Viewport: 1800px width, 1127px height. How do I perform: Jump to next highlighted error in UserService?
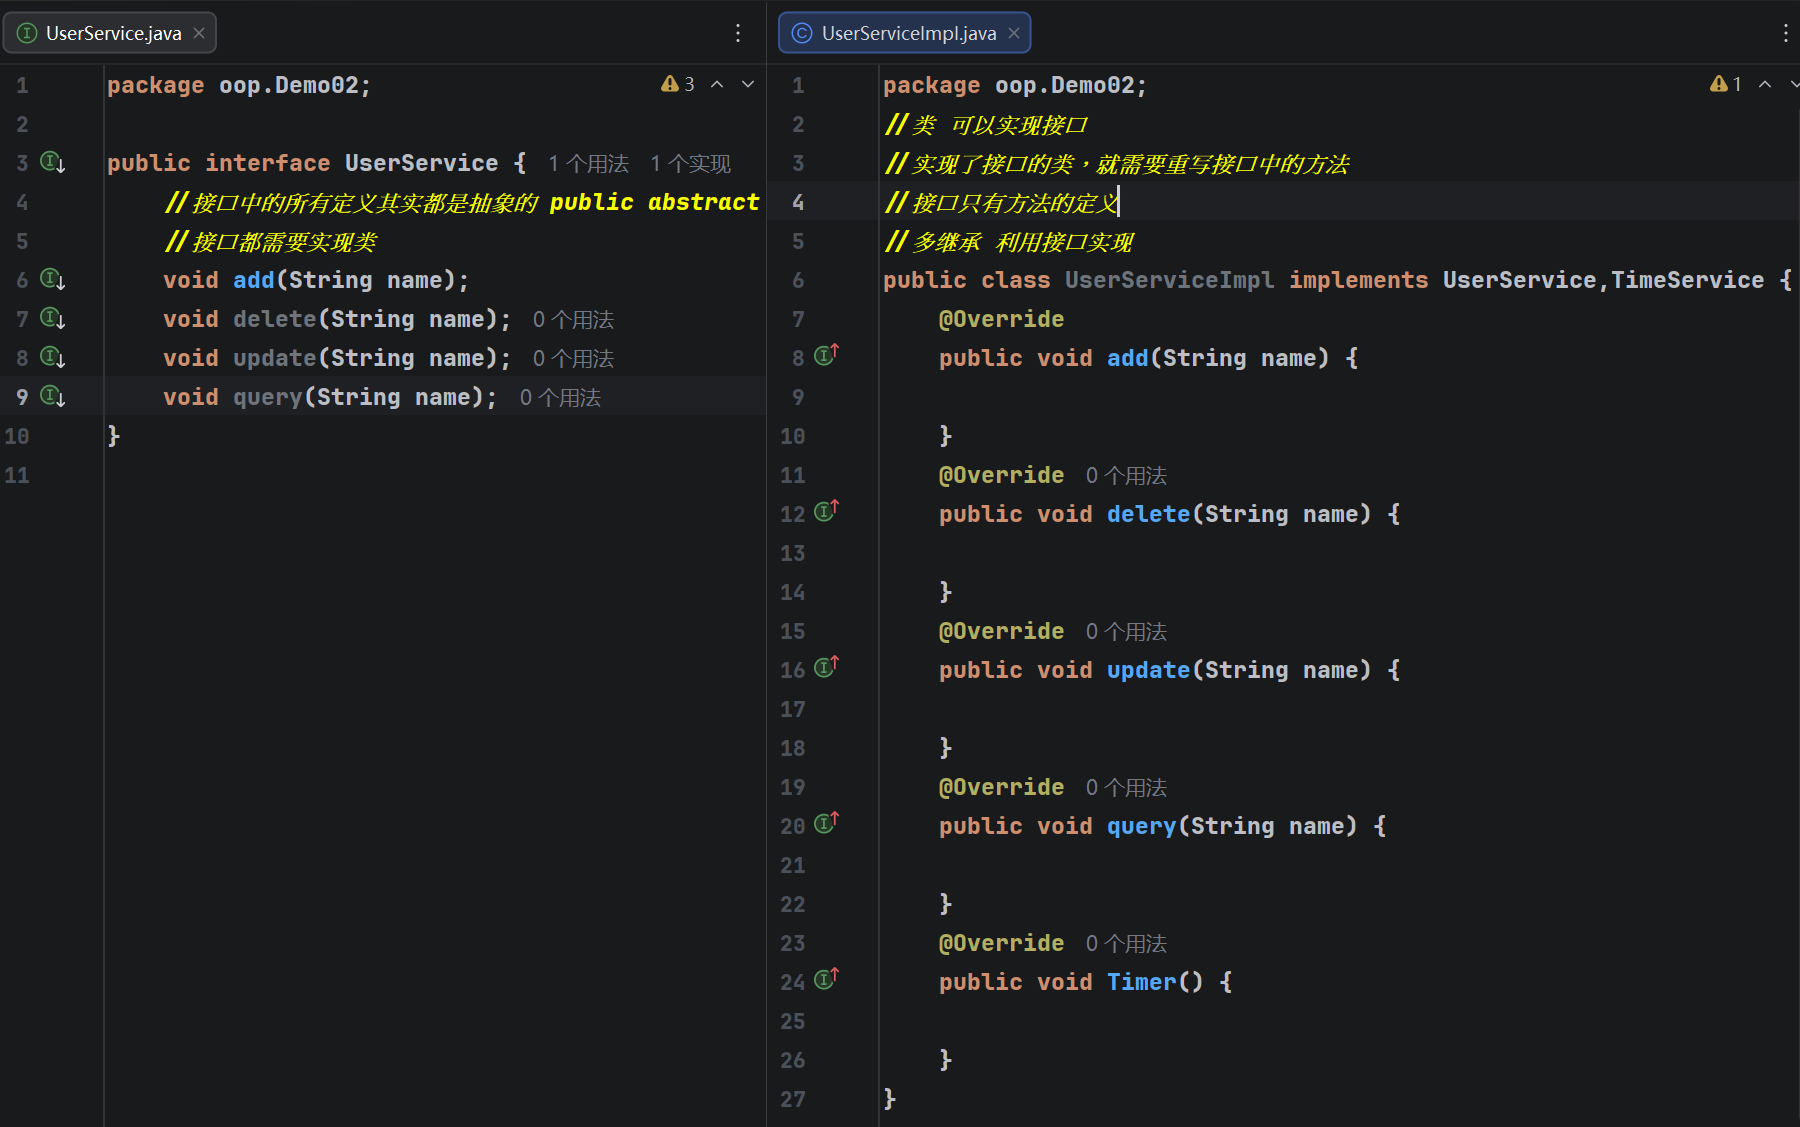[x=748, y=84]
